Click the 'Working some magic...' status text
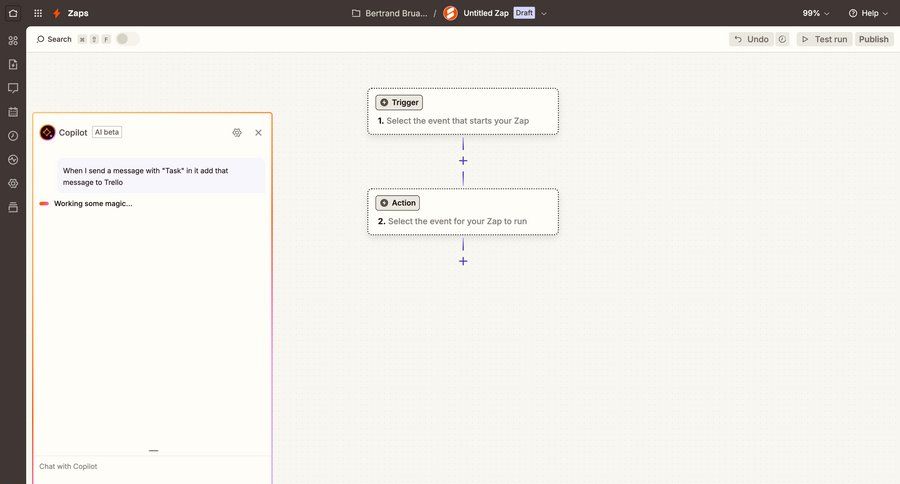The image size is (900, 484). (93, 203)
